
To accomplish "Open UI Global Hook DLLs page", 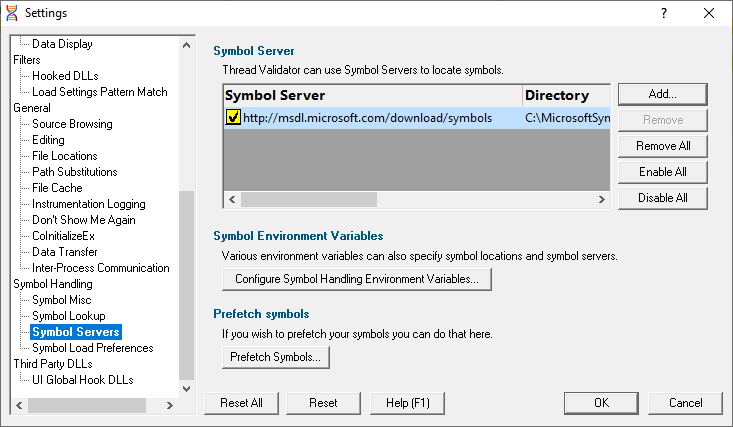I will pos(83,380).
